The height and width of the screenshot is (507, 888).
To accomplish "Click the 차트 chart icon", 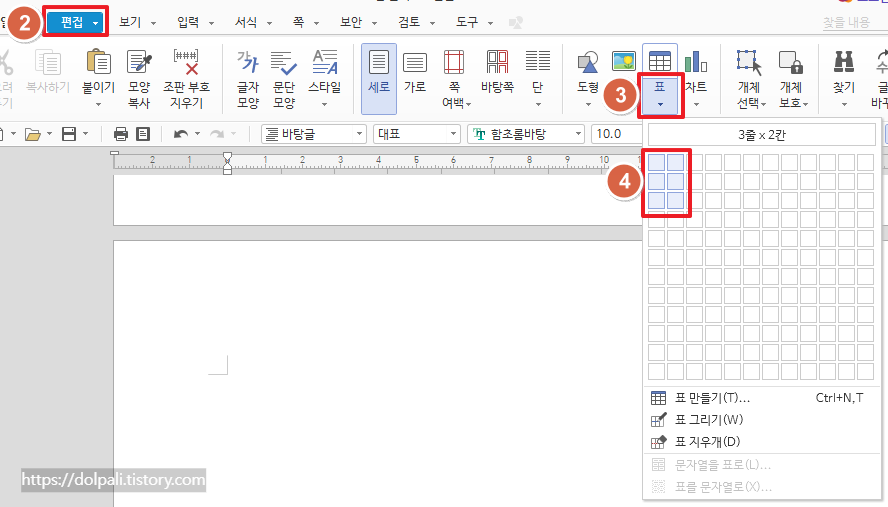I will (695, 62).
